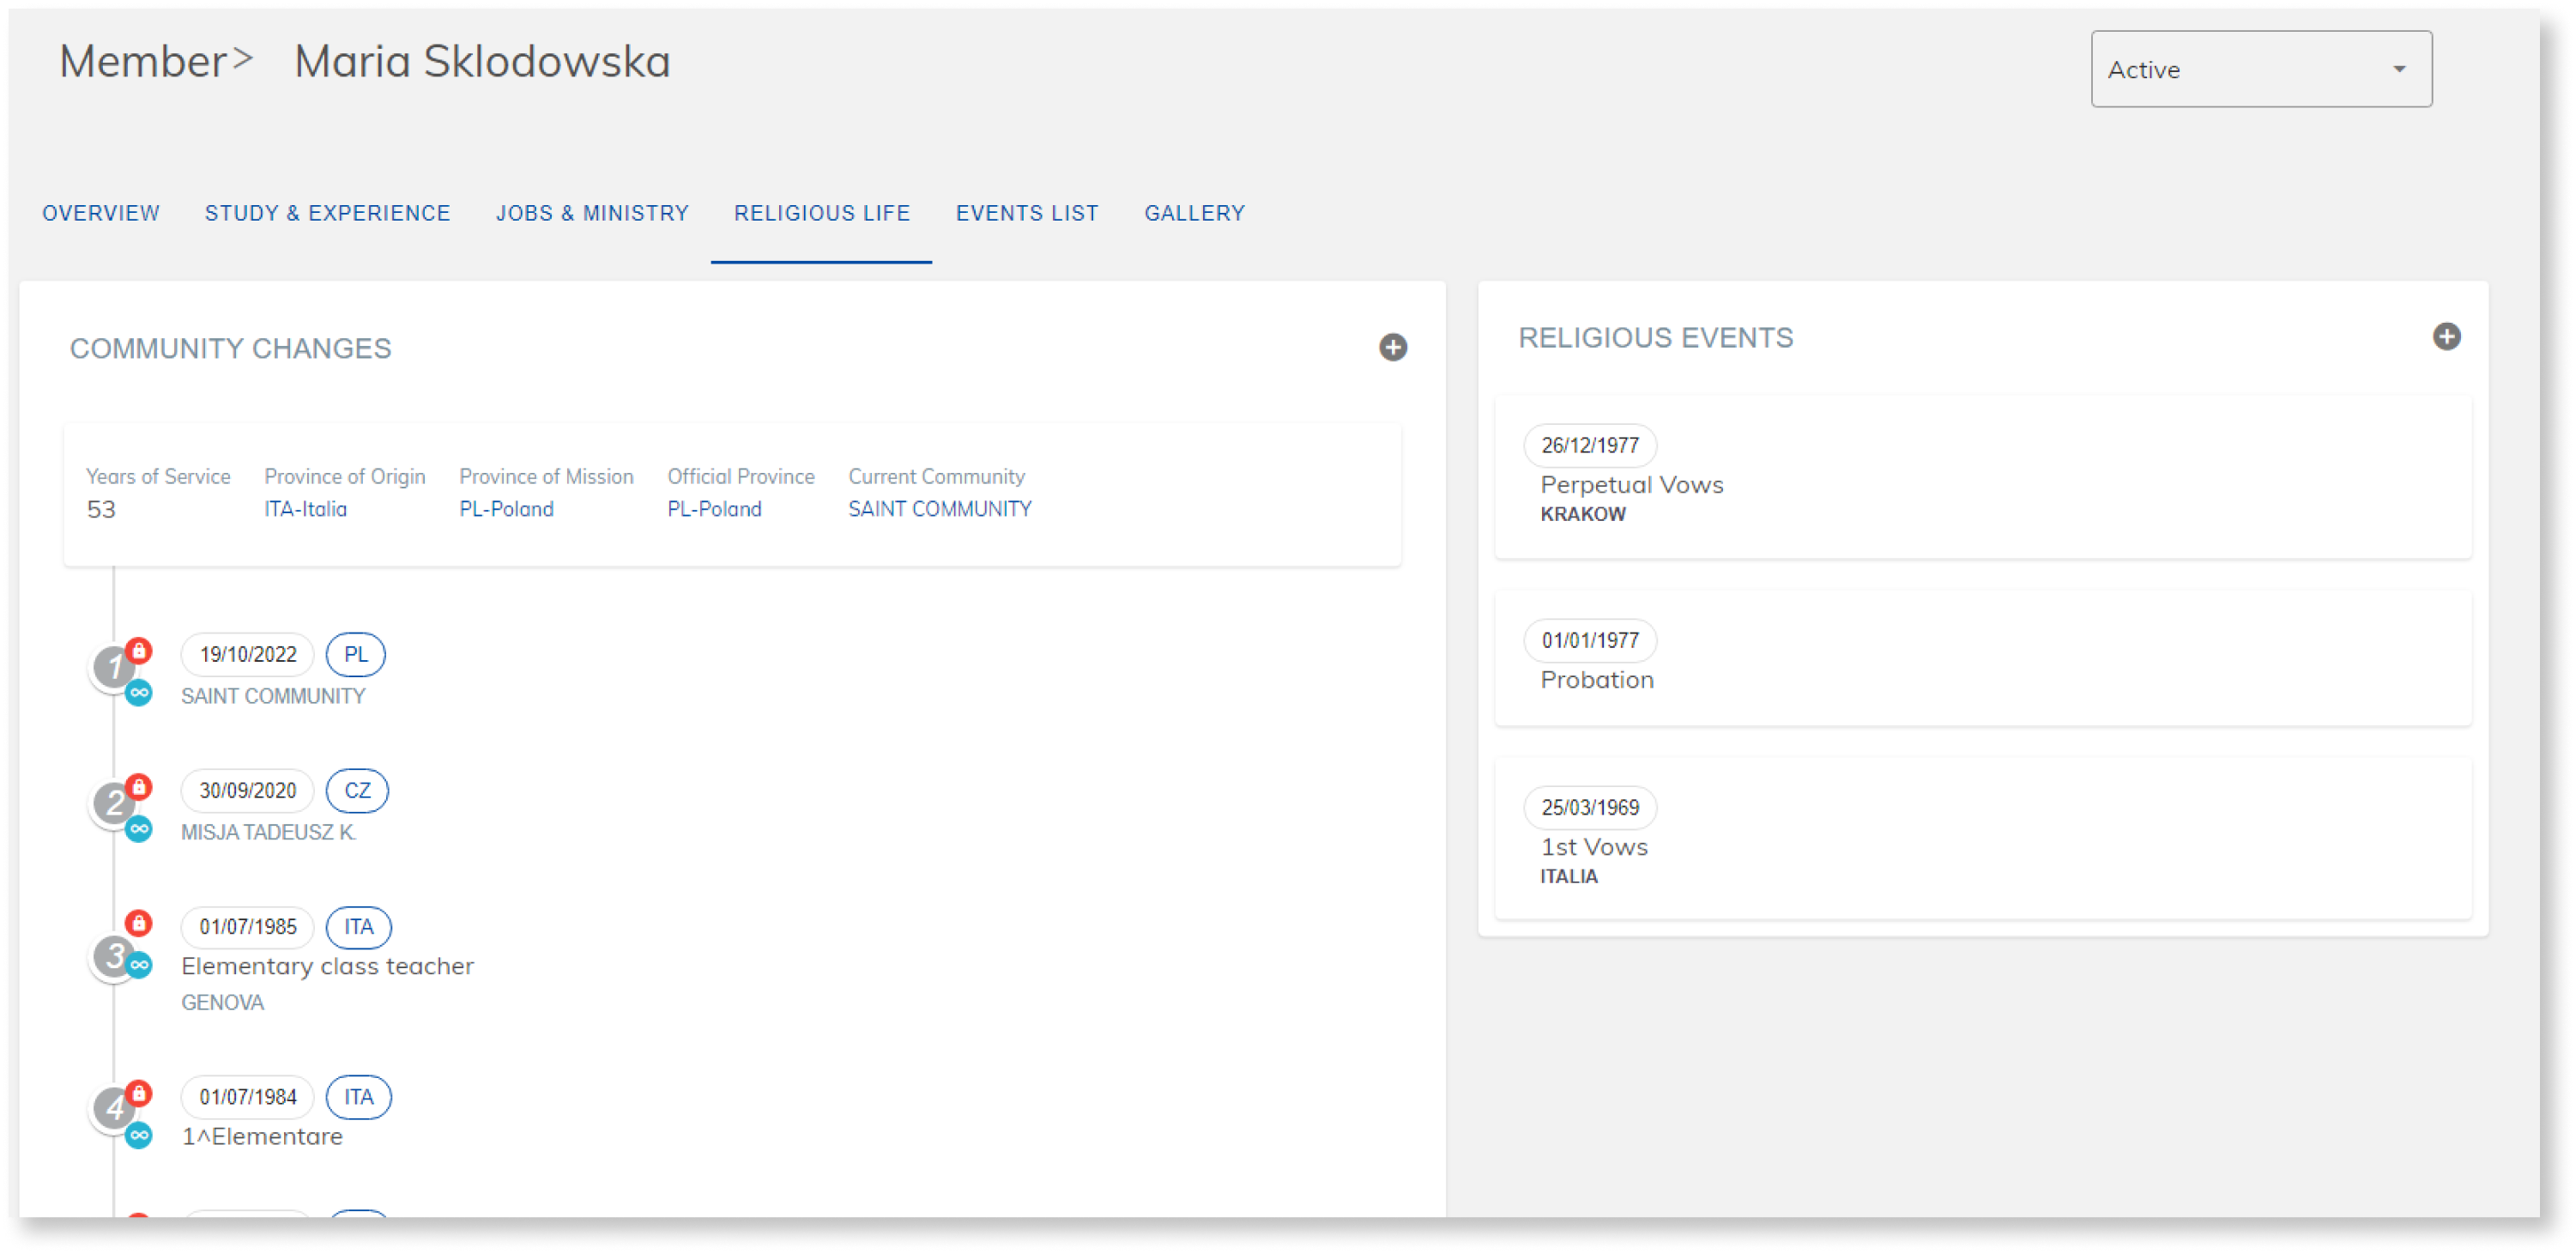
Task: Click the 26/12/1977 date chip on Perpetual Vows
Action: point(1589,445)
